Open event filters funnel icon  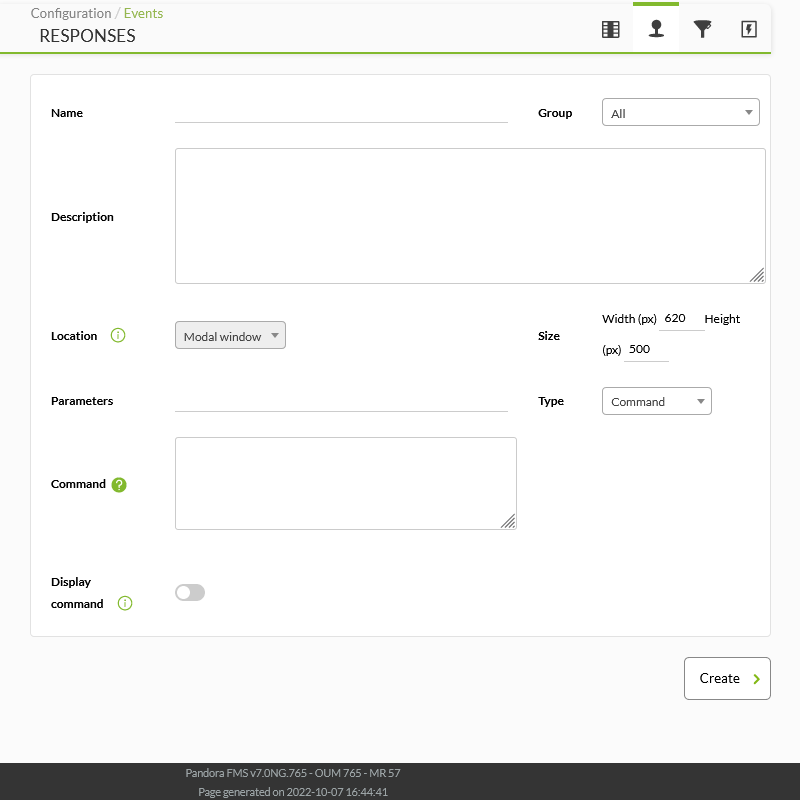click(702, 29)
